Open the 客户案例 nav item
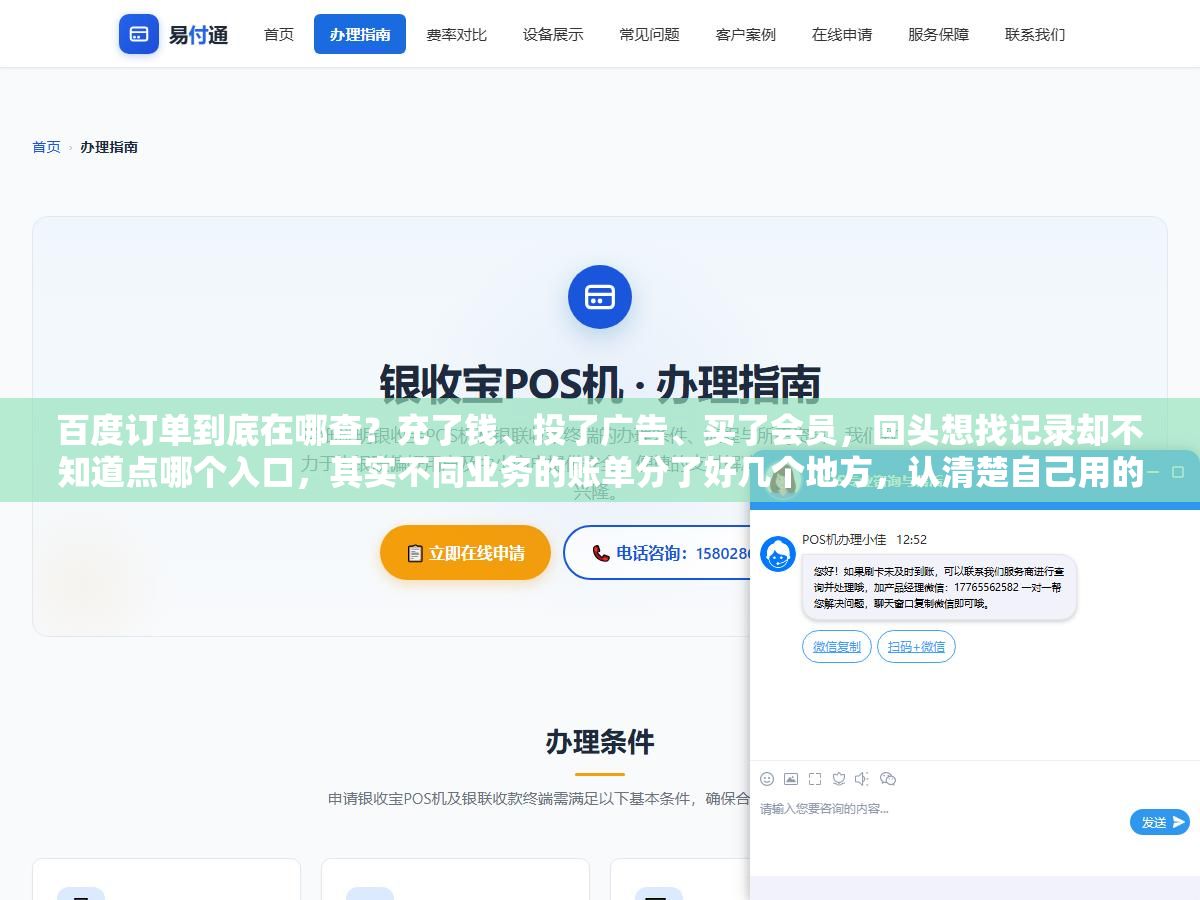This screenshot has width=1200, height=900. pos(746,34)
